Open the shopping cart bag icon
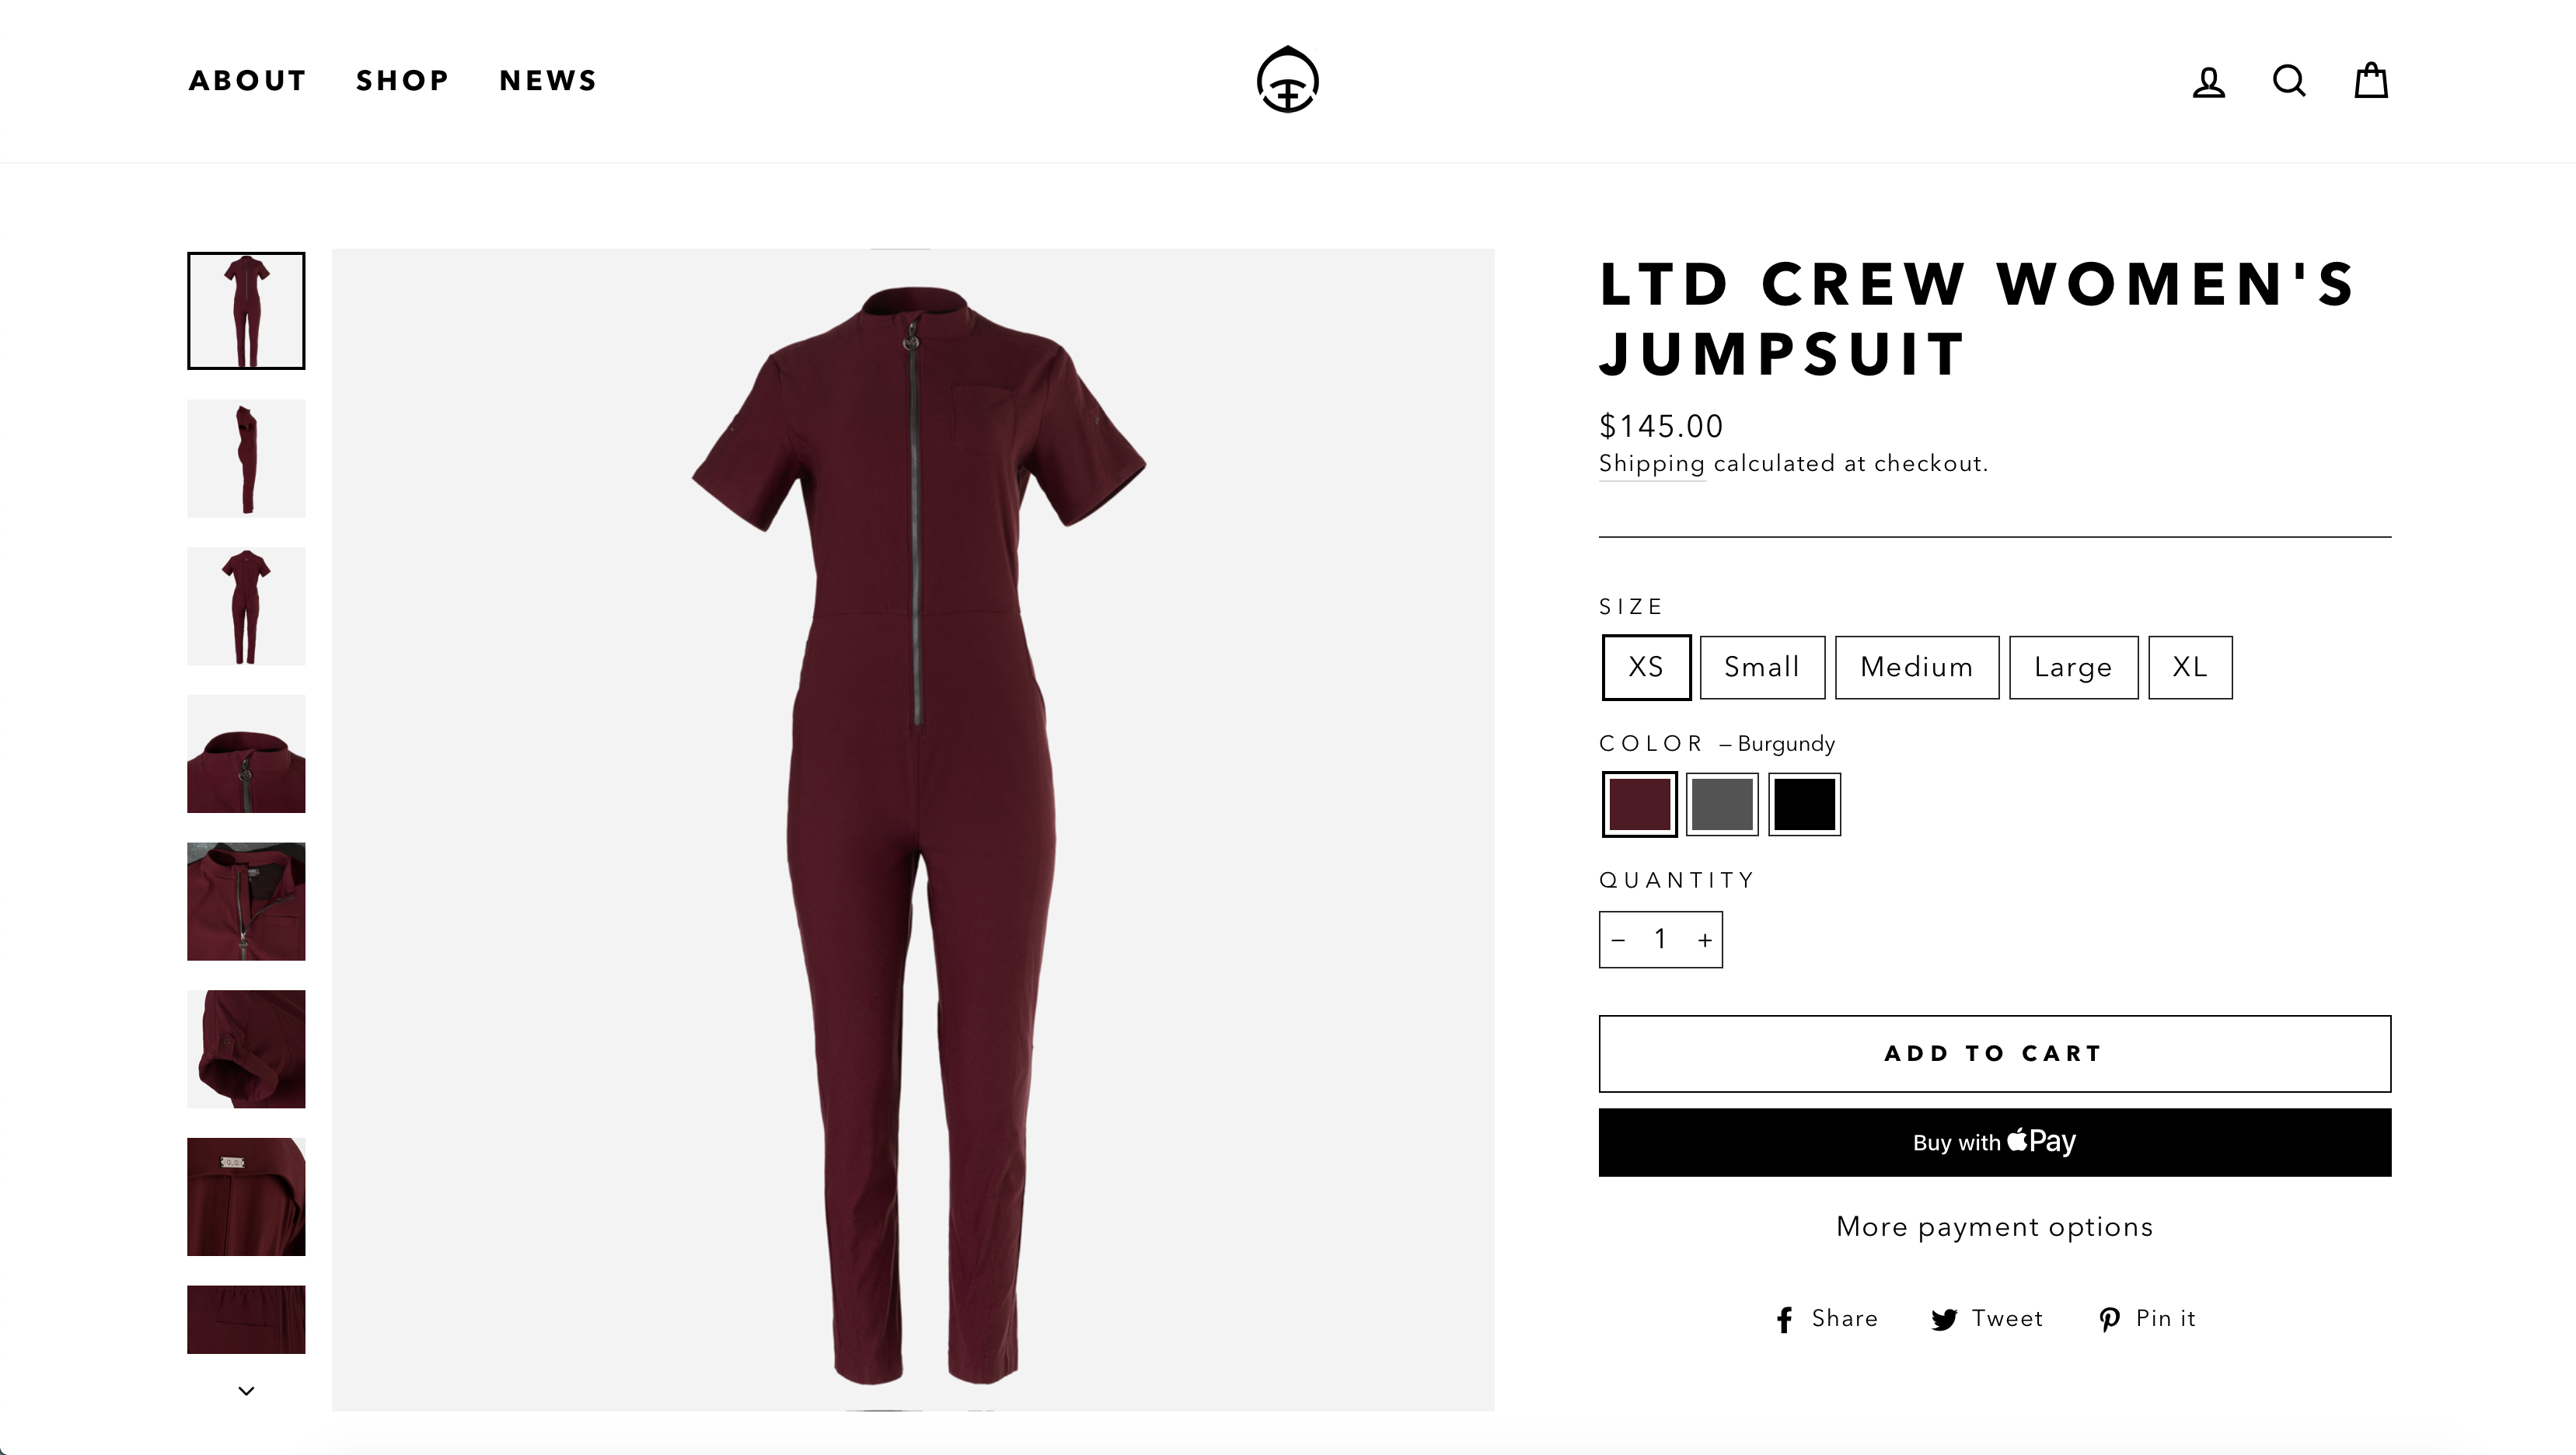2576x1455 pixels. 2370,81
